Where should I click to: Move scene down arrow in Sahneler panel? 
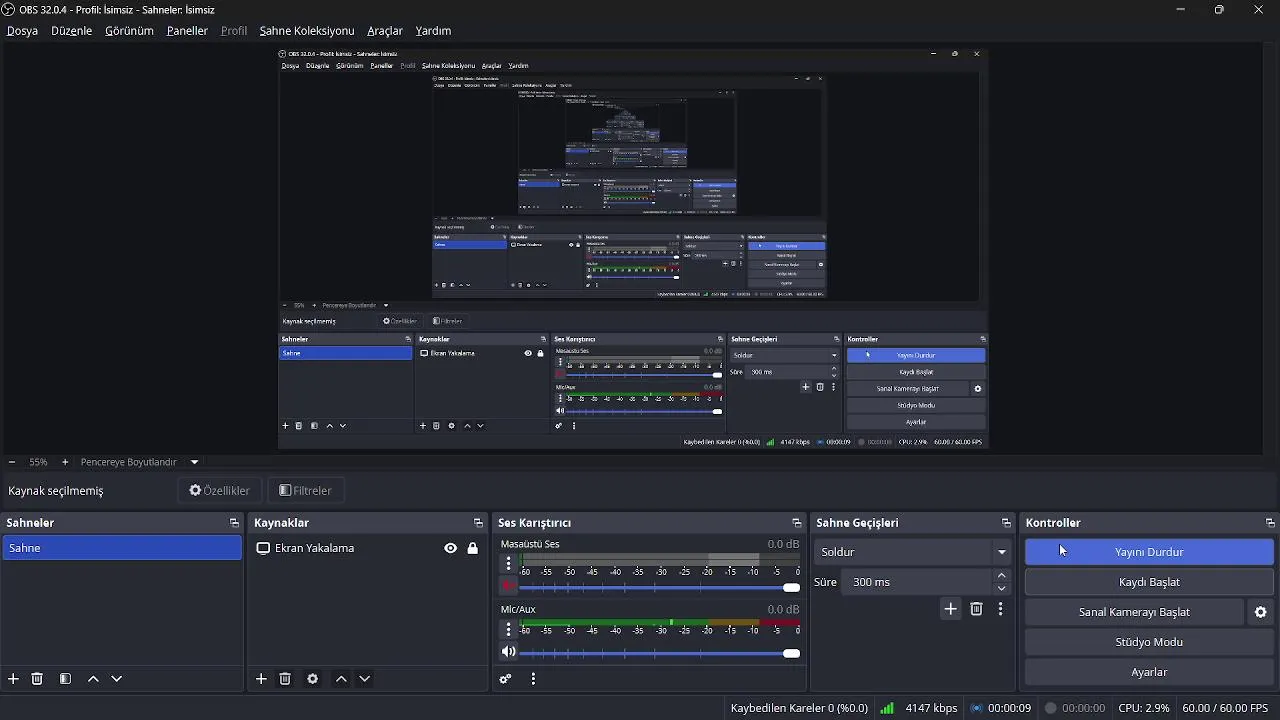(x=116, y=679)
